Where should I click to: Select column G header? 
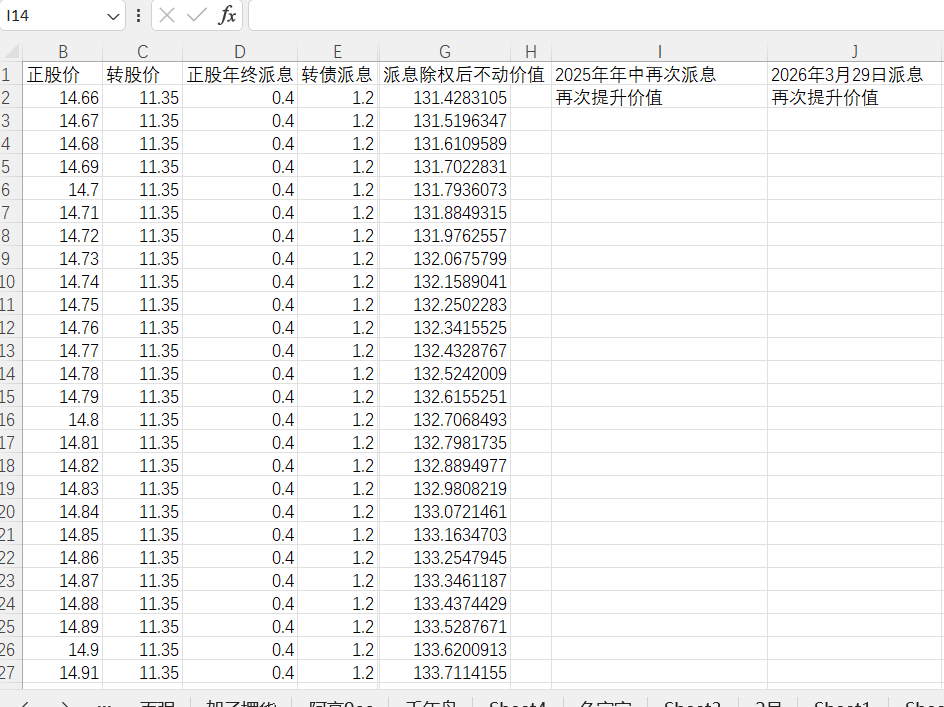click(x=445, y=52)
